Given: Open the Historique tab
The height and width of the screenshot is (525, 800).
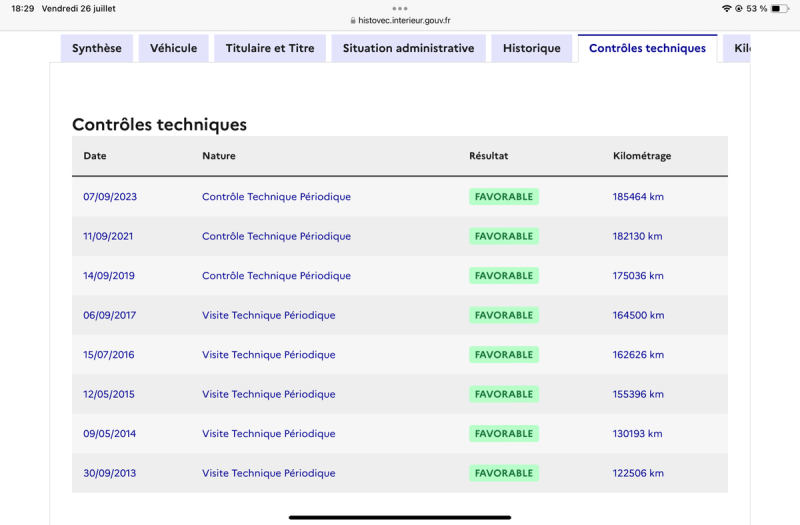Looking at the screenshot, I should coord(532,48).
